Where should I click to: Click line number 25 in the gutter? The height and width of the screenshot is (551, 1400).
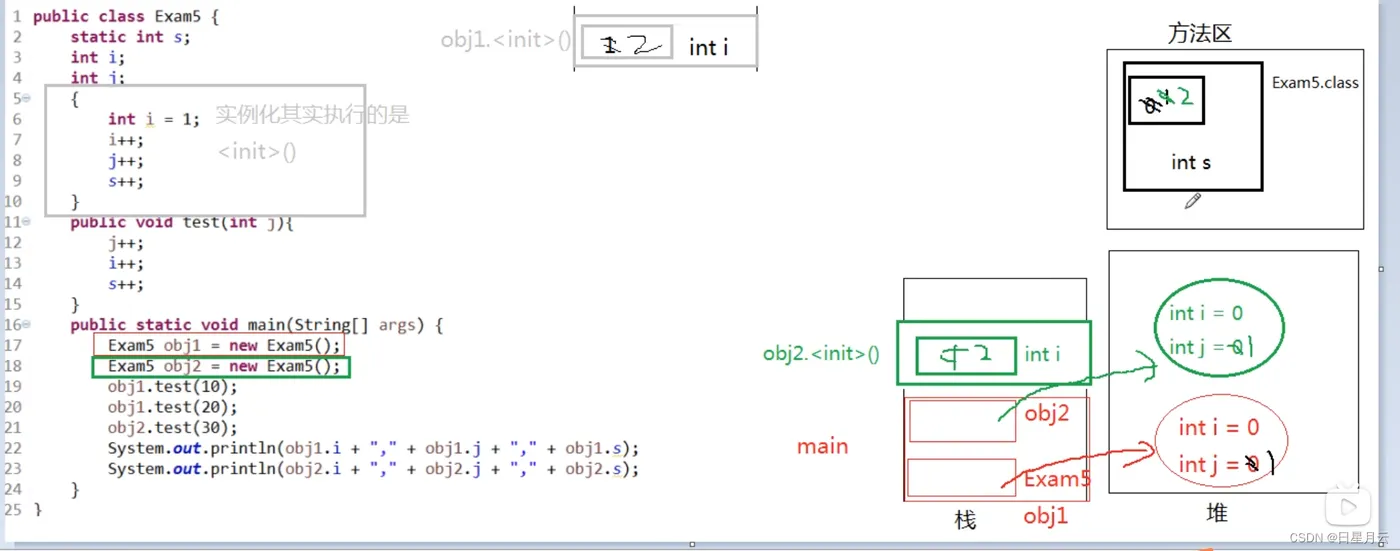pyautogui.click(x=12, y=510)
